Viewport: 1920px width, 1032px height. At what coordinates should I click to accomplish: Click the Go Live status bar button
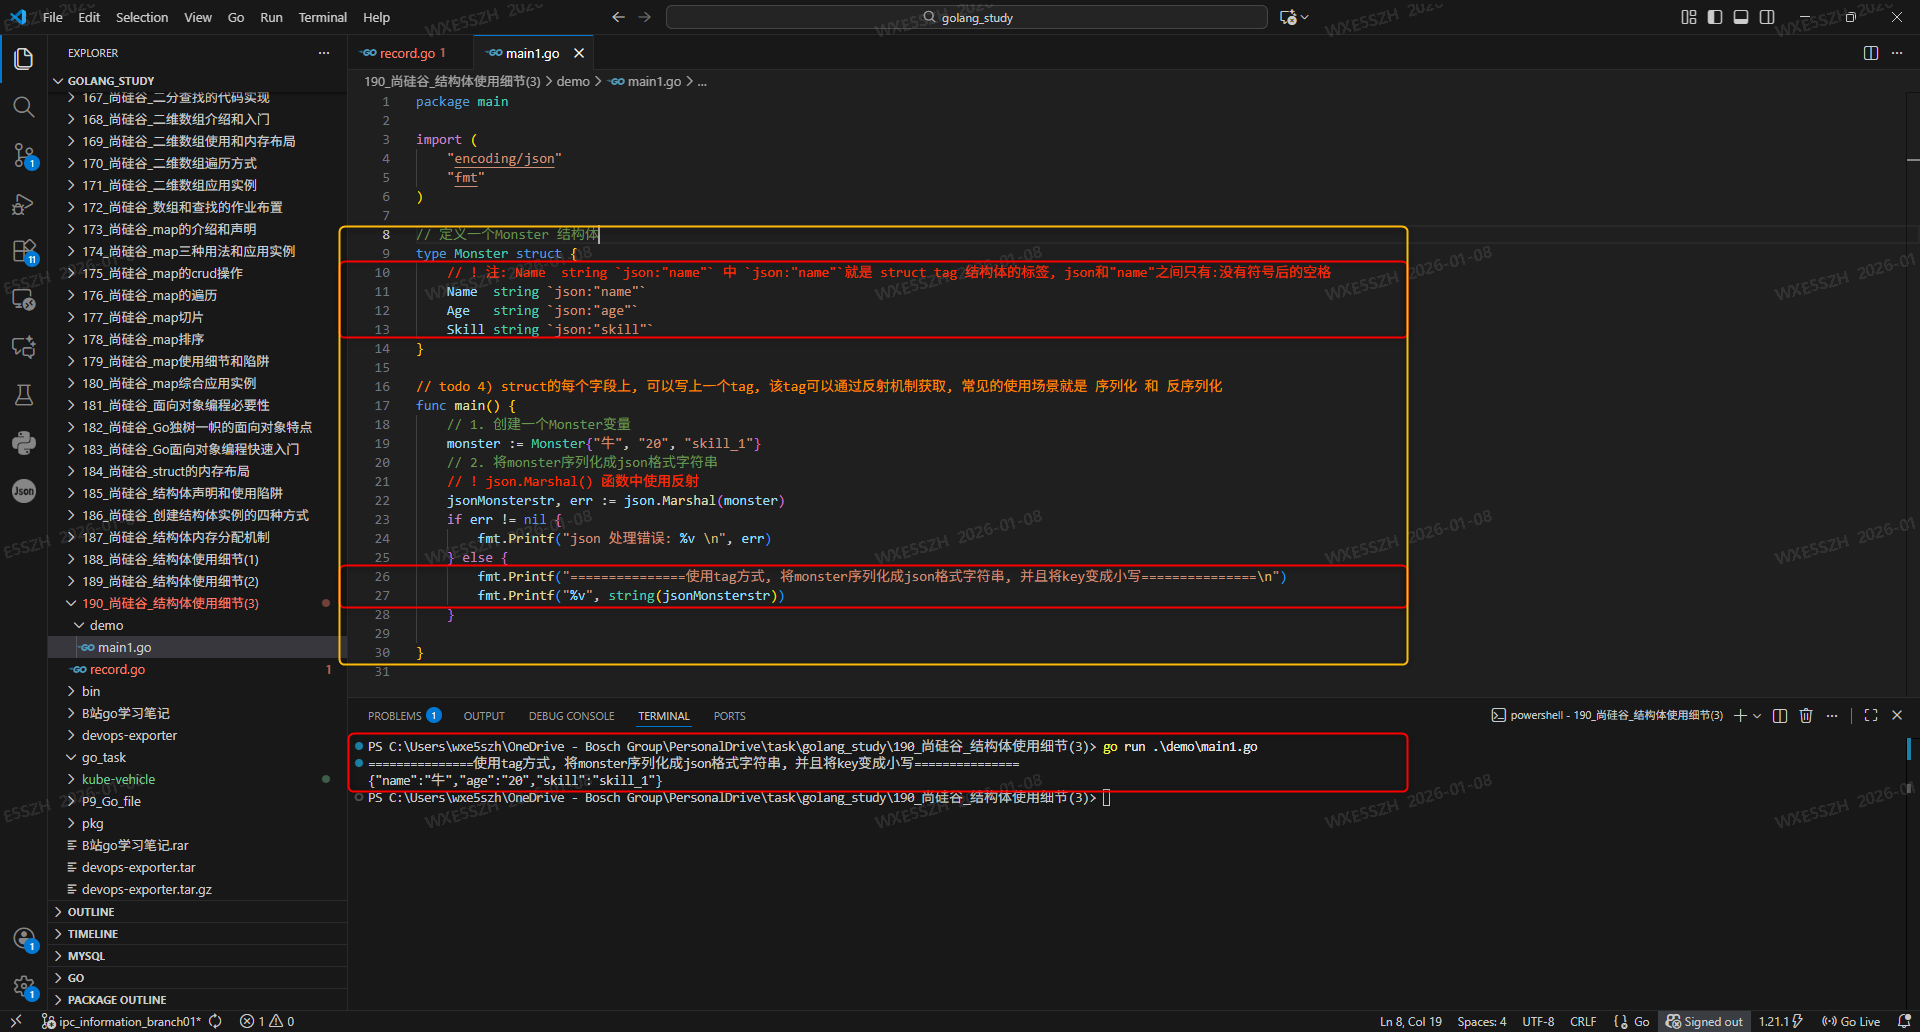pos(1851,1021)
